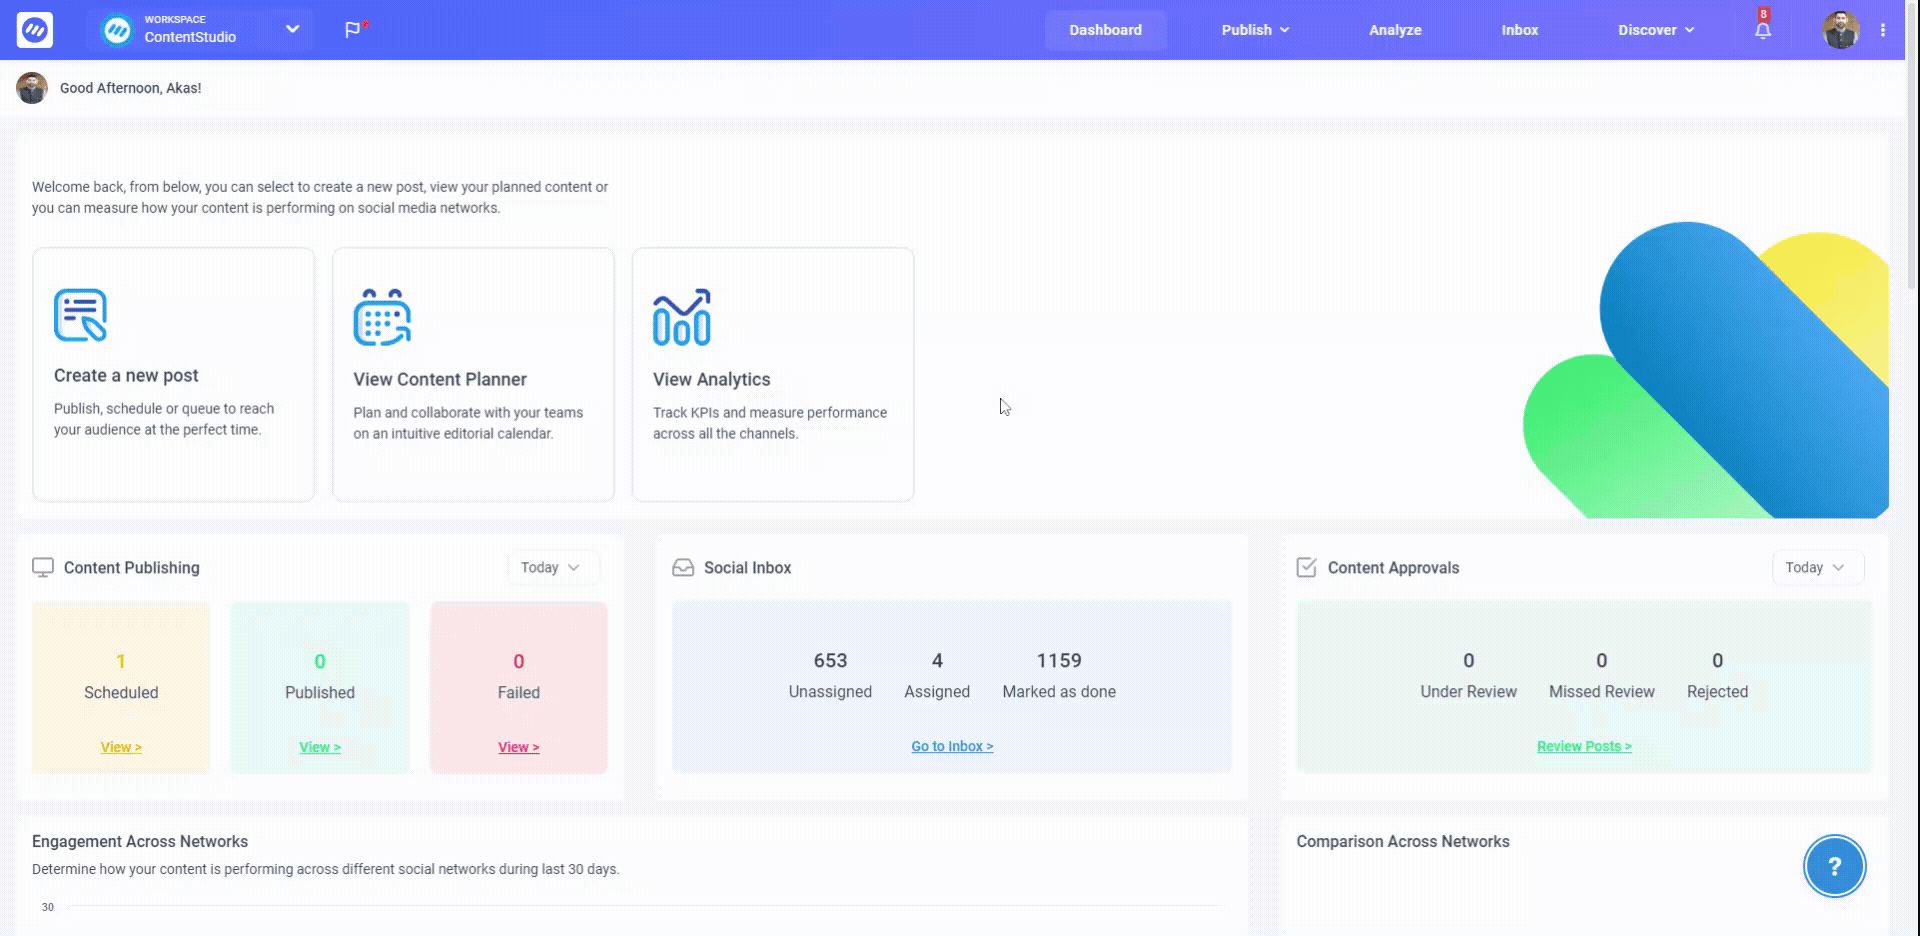Open the help question mark button
The image size is (1920, 936).
(x=1834, y=866)
